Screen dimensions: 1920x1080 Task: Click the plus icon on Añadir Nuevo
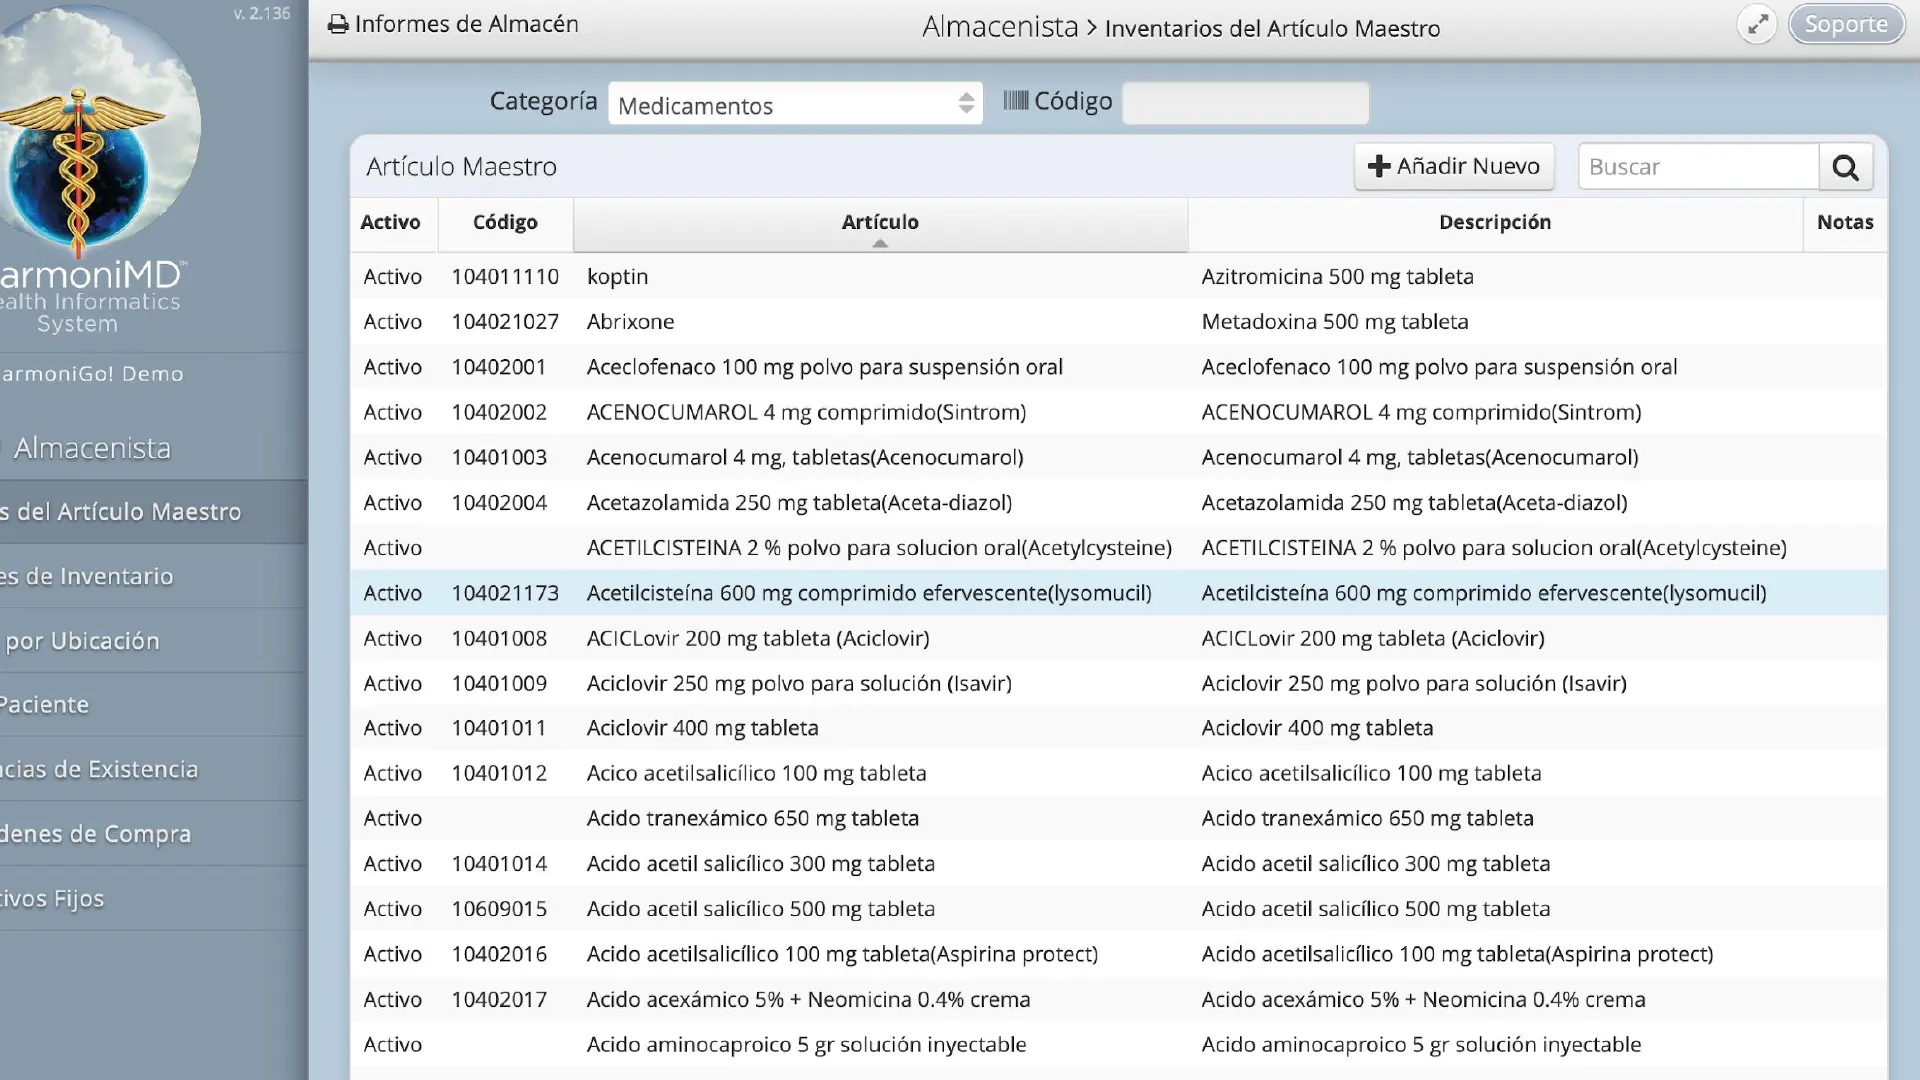coord(1379,166)
